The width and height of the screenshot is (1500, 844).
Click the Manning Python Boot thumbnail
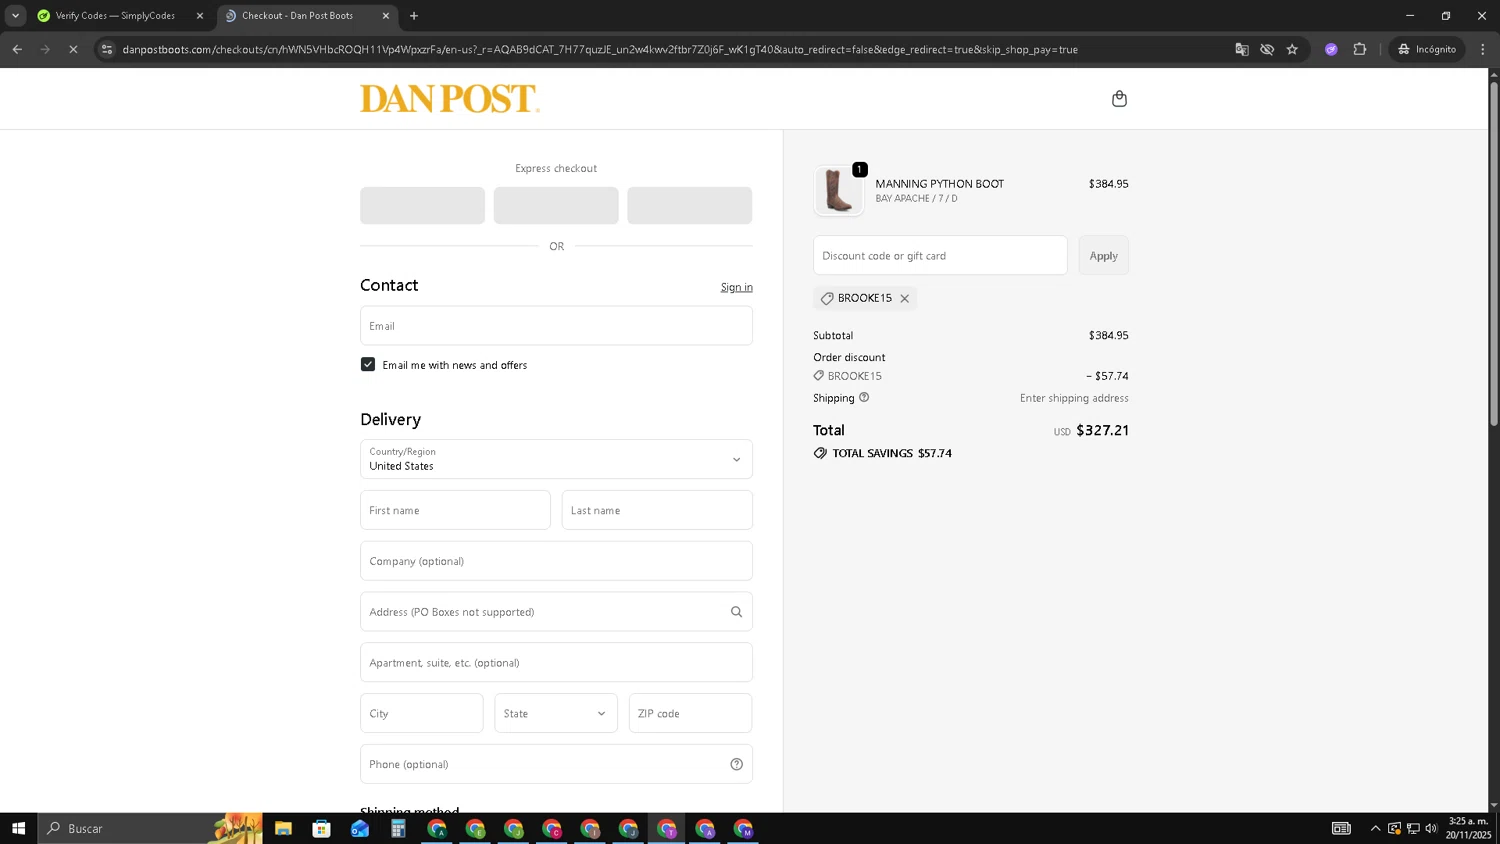pos(838,190)
